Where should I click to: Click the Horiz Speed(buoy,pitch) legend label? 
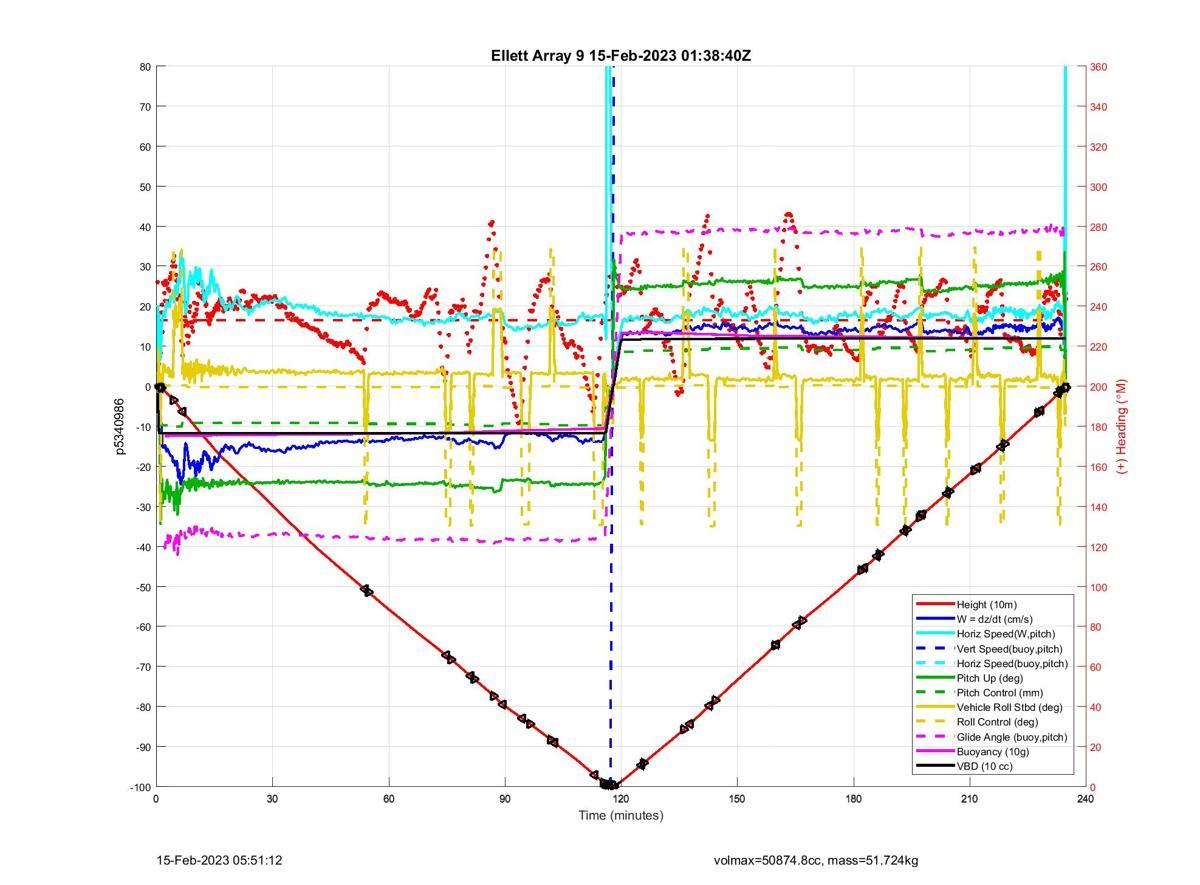coord(1012,663)
